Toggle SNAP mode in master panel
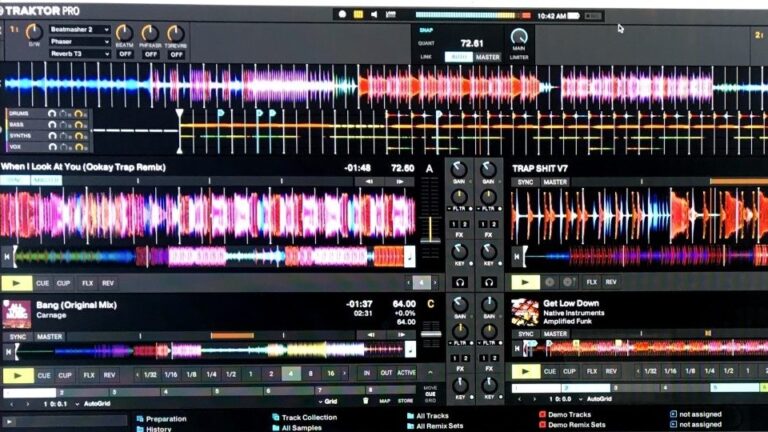The height and width of the screenshot is (432, 768). point(426,30)
